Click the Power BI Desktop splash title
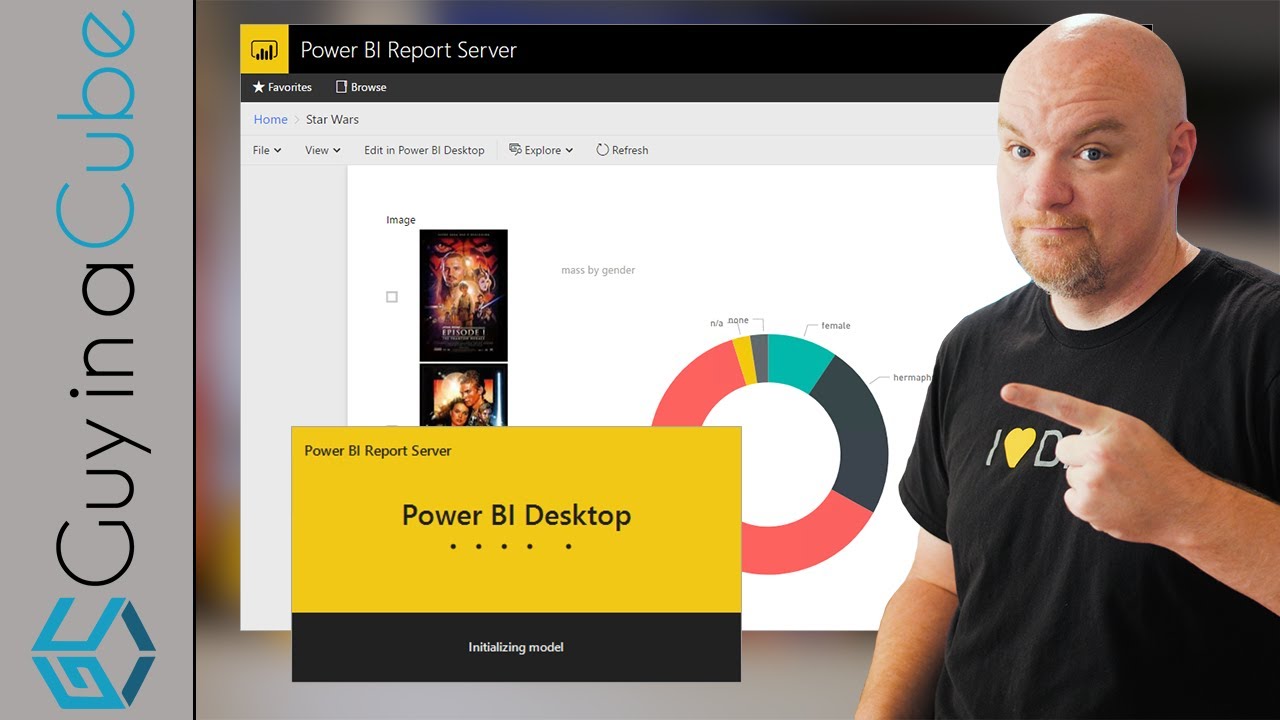The width and height of the screenshot is (1280, 720). tap(516, 516)
